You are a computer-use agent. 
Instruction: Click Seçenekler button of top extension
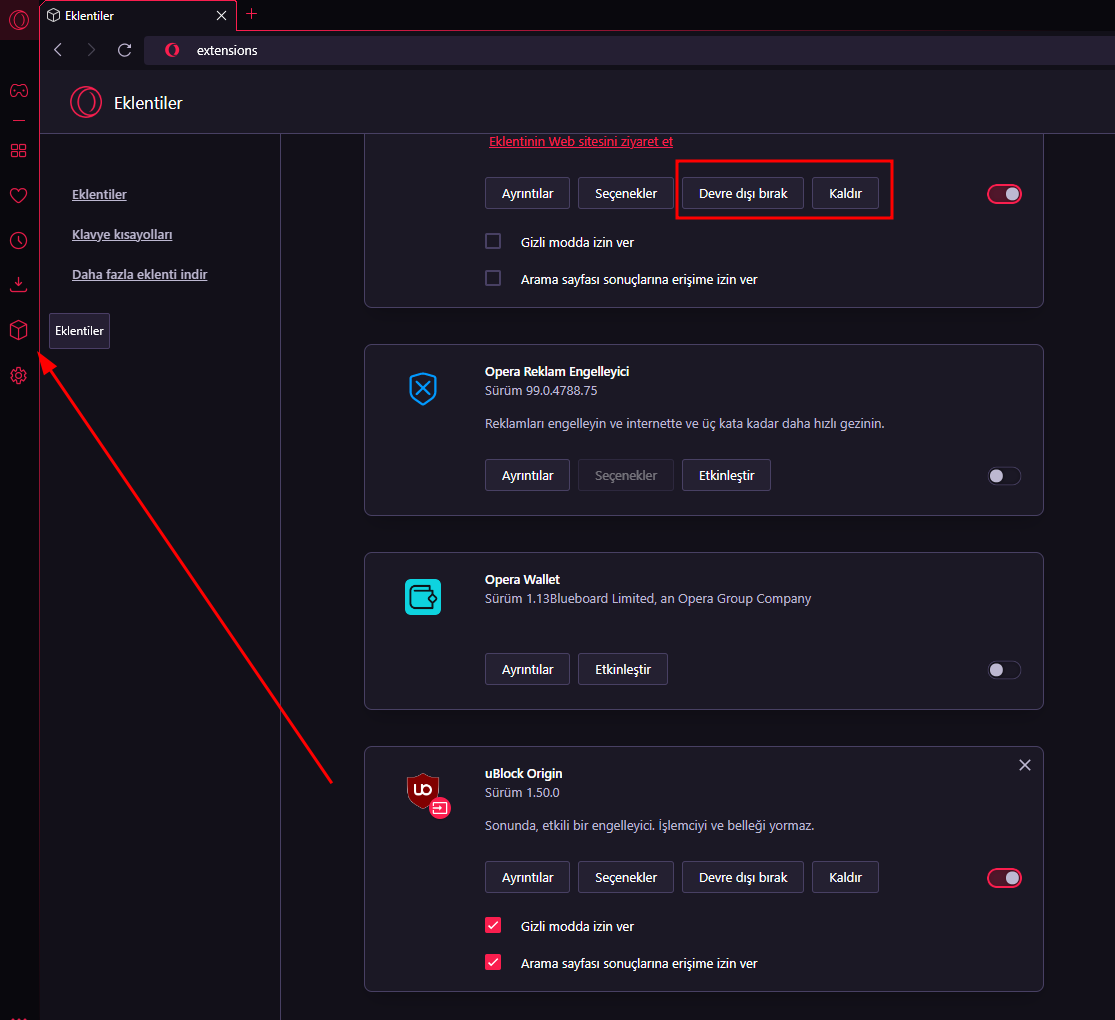pyautogui.click(x=625, y=193)
